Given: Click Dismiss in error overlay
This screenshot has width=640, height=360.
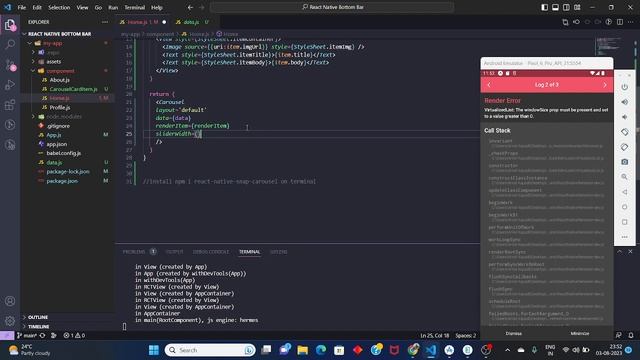Looking at the screenshot, I should 513,333.
